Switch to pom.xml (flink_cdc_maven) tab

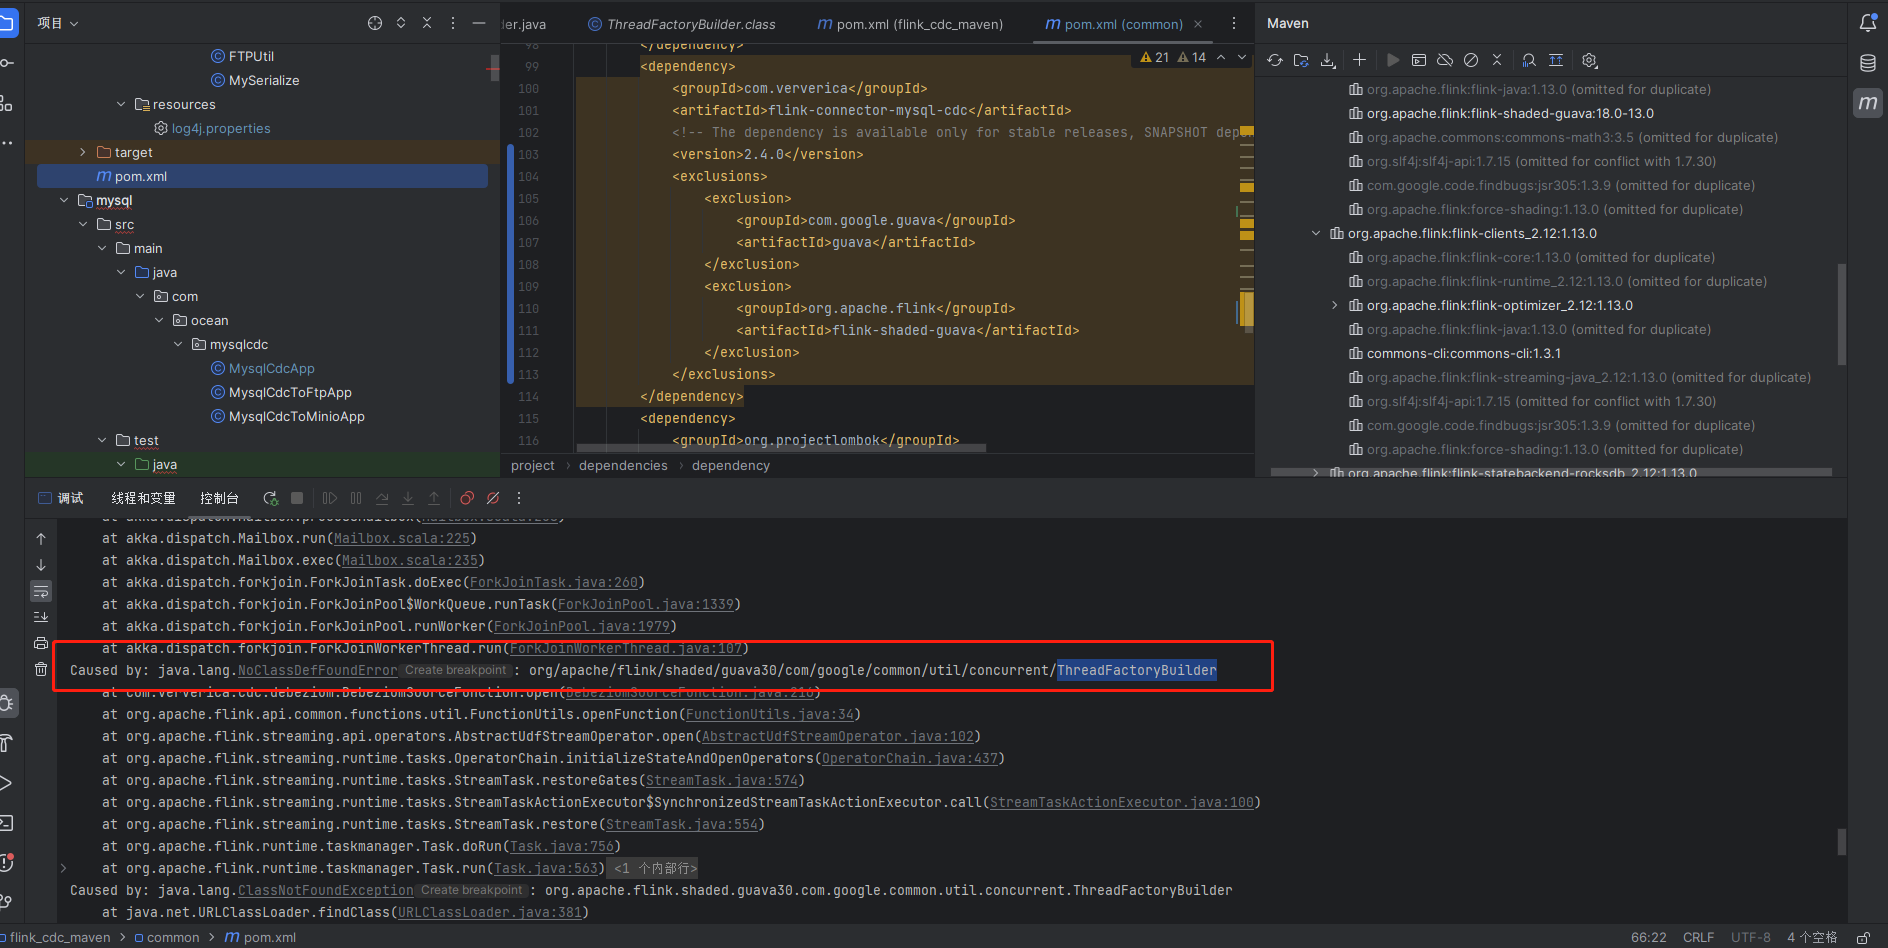[910, 24]
